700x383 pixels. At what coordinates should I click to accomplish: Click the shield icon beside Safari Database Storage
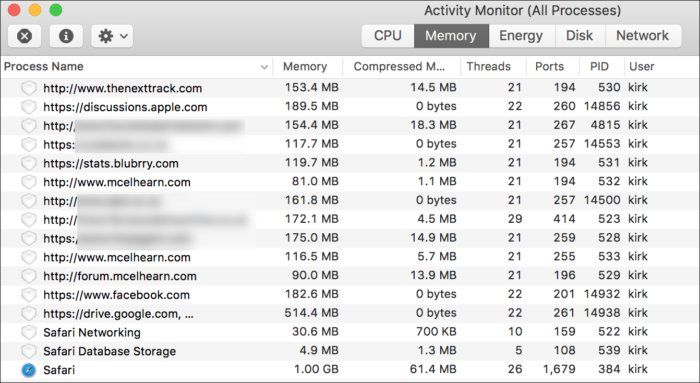point(29,351)
